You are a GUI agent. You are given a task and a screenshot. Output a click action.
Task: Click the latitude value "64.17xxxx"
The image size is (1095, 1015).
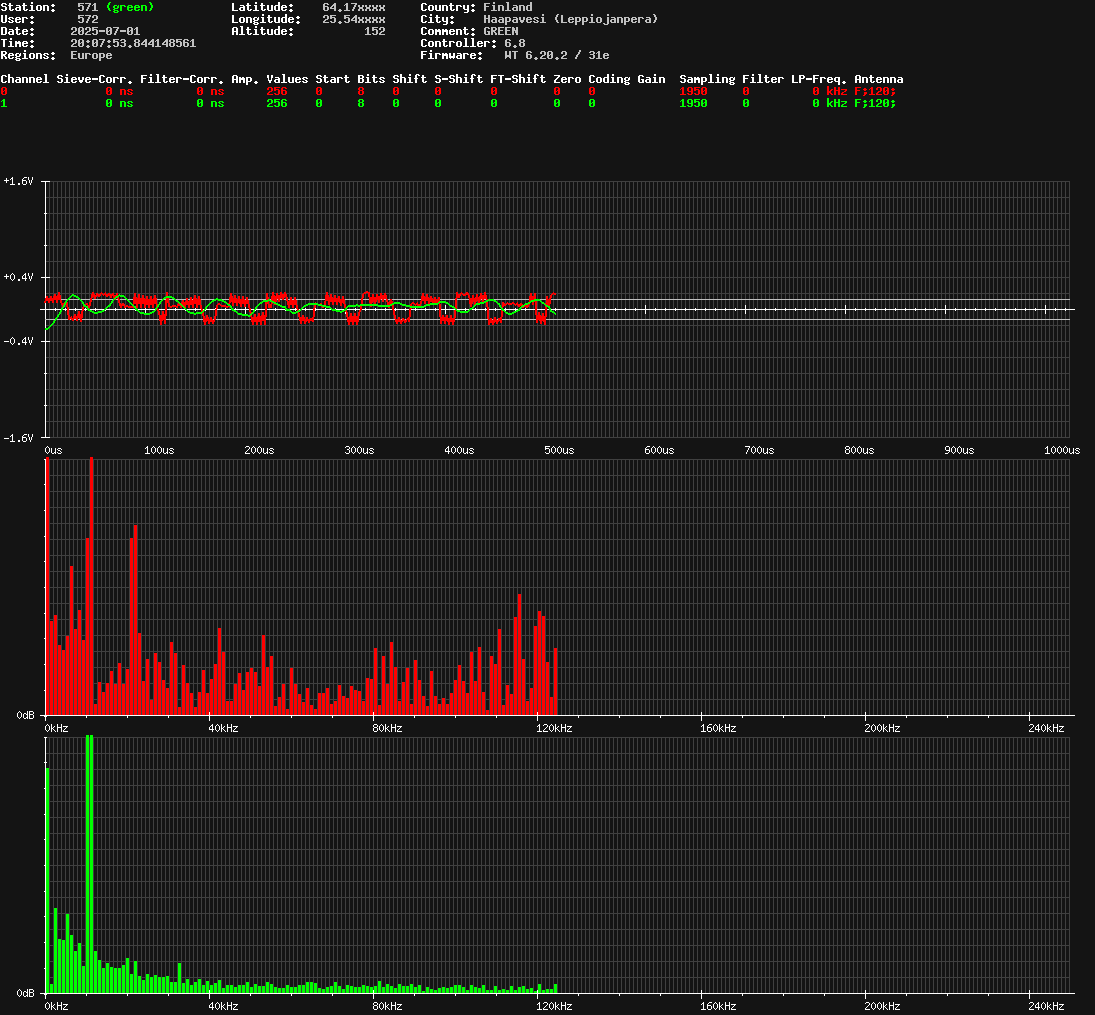[353, 7]
